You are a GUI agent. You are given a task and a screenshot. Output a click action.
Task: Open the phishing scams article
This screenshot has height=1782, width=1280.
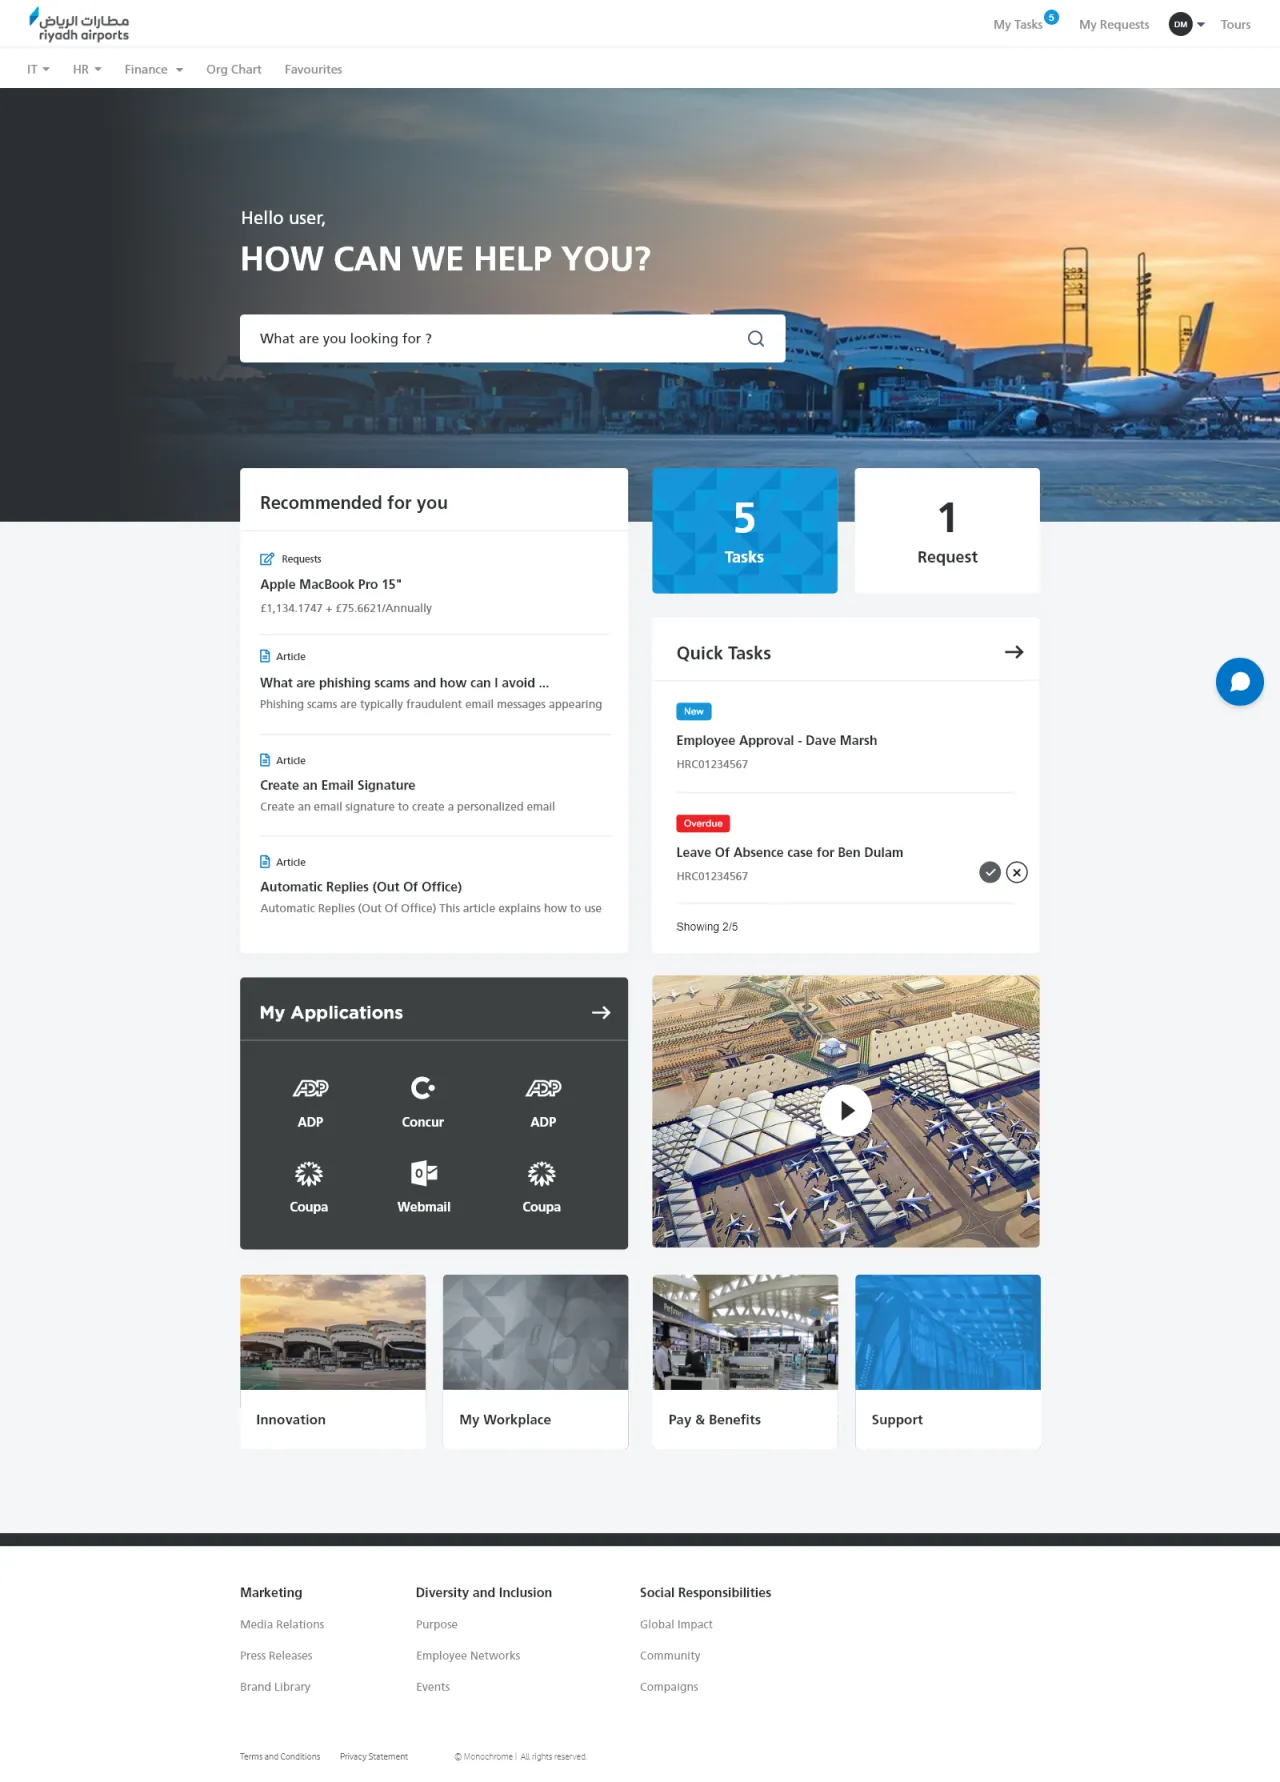(x=404, y=683)
